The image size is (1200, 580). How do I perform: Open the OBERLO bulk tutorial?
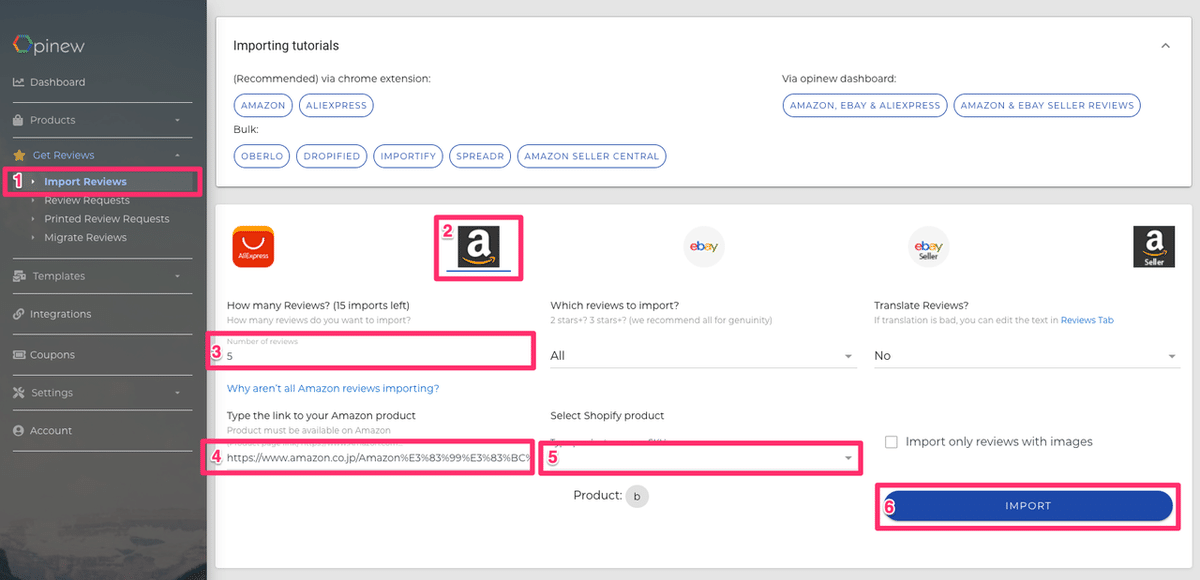pyautogui.click(x=262, y=156)
